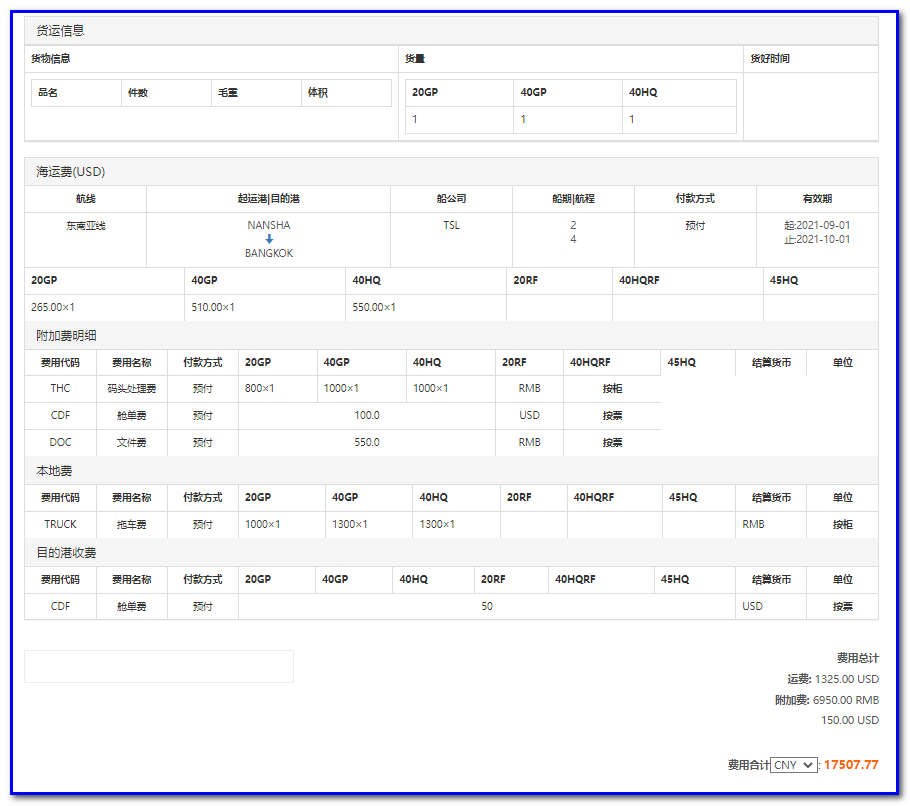Click the blue arrow between NANSHA and BANGKOK

(x=269, y=239)
